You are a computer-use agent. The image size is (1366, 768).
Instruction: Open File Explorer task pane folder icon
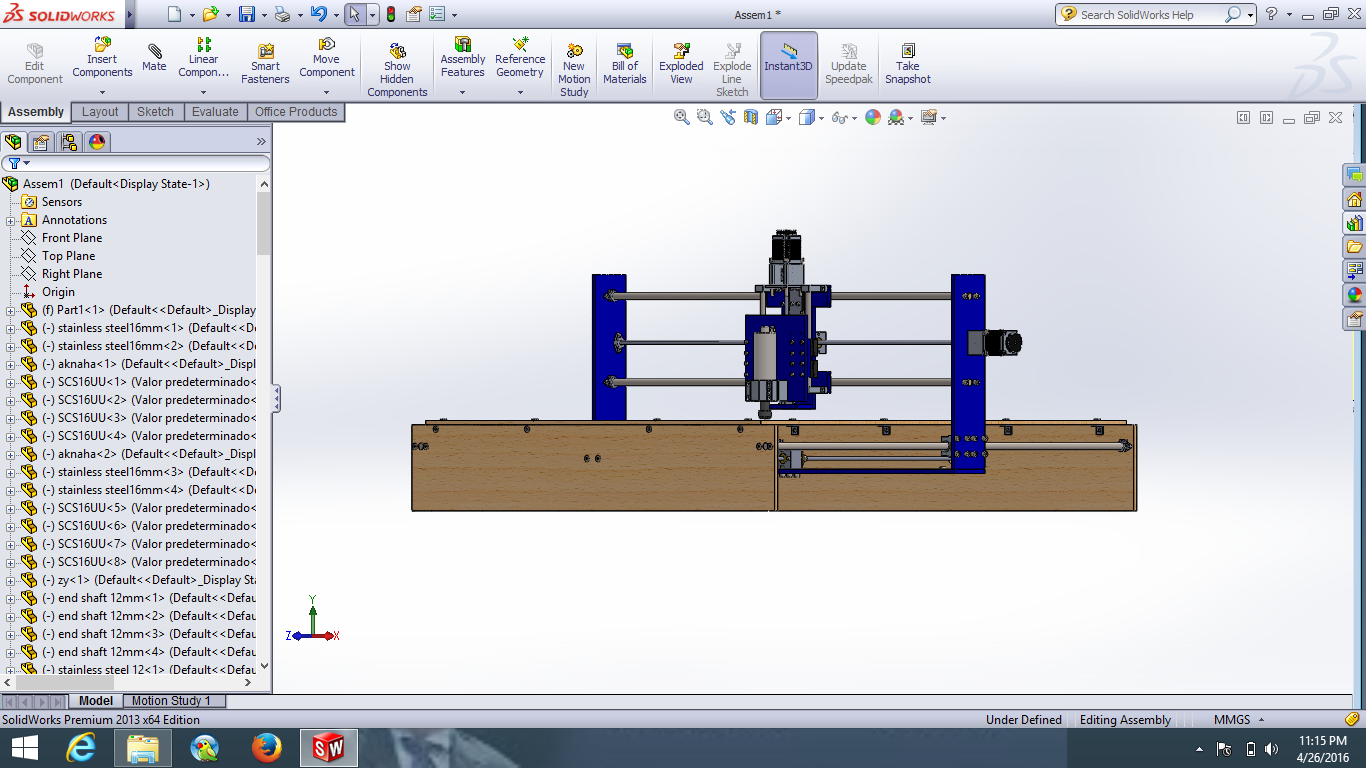[1354, 247]
